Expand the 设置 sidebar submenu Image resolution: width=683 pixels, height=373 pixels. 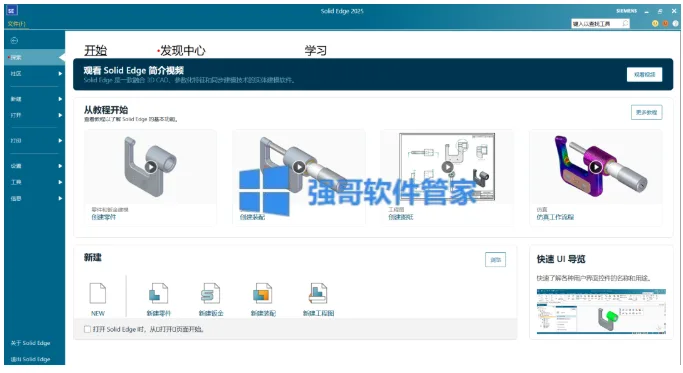pyautogui.click(x=60, y=166)
